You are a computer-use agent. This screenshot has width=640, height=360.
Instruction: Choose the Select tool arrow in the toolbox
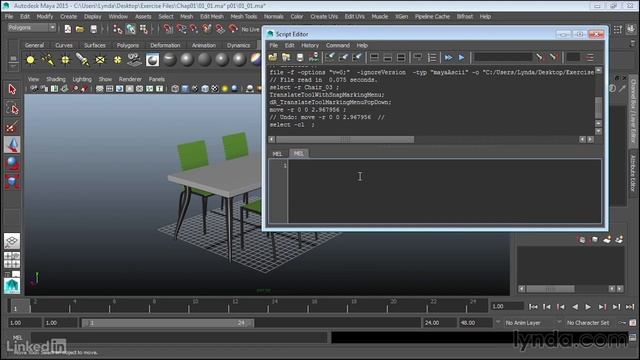coord(12,89)
